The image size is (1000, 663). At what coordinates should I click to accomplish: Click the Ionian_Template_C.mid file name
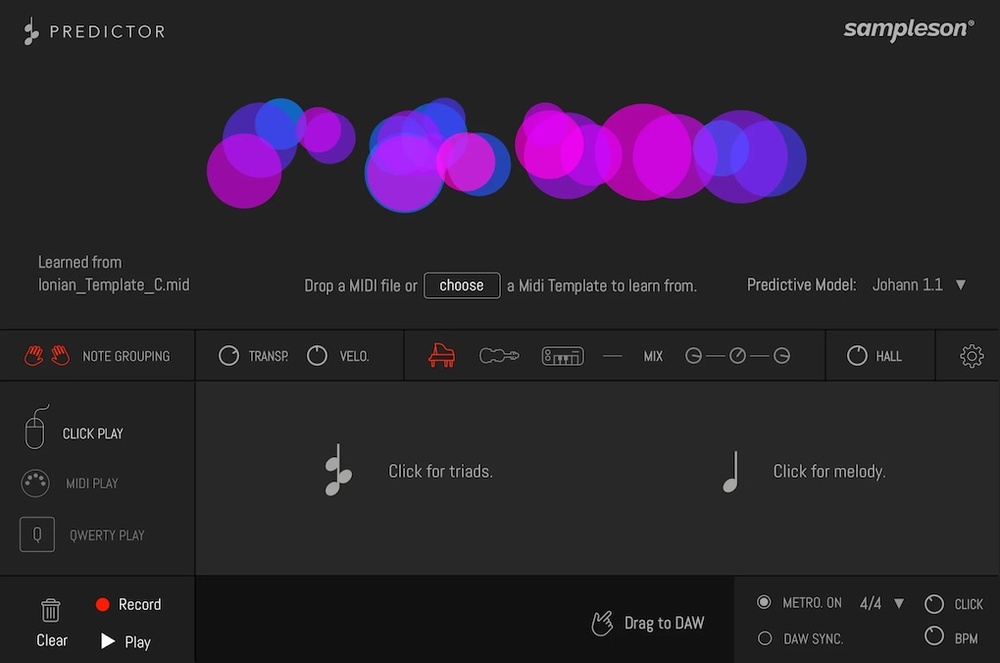click(114, 284)
